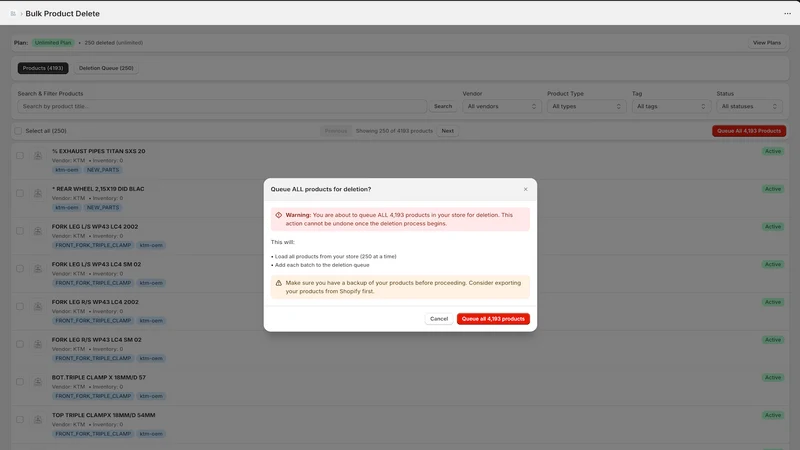
Task: Click the yellow caution triangle icon in dialog
Action: coord(279,283)
